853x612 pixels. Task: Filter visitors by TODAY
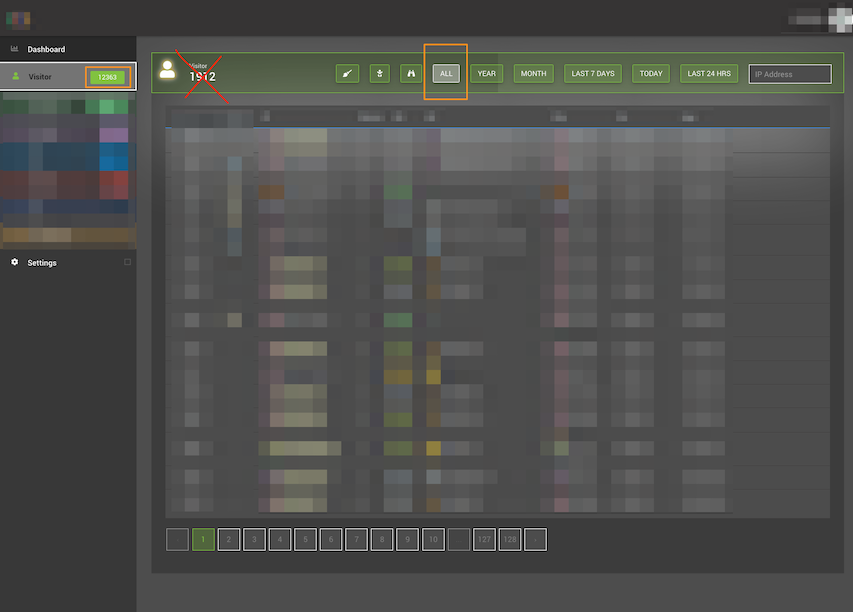(651, 73)
